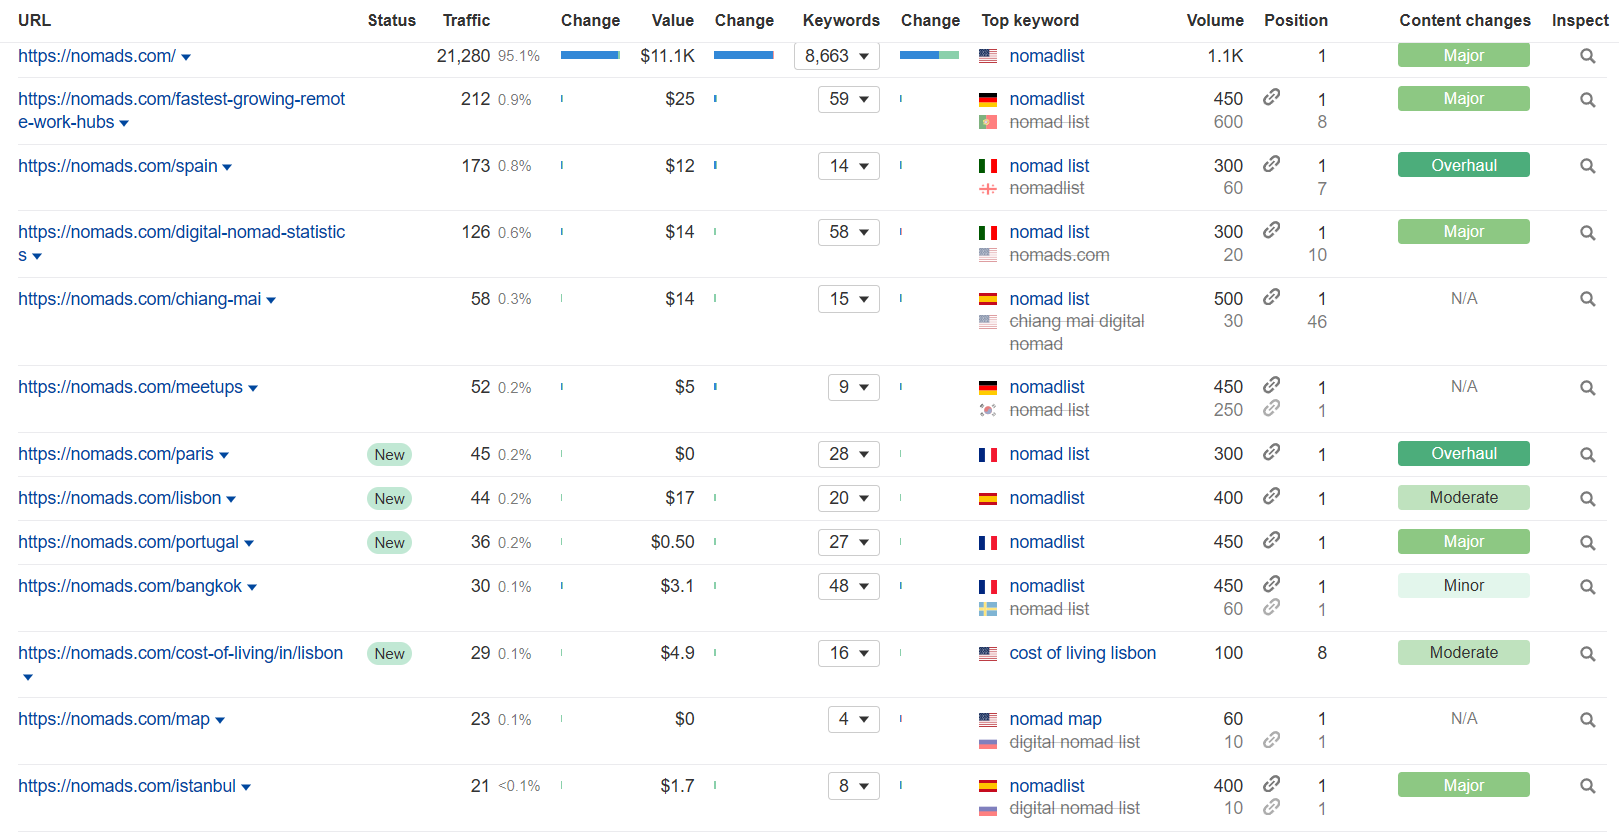Open the 8,663 keywords dropdown
The image size is (1619, 832).
[x=837, y=56]
